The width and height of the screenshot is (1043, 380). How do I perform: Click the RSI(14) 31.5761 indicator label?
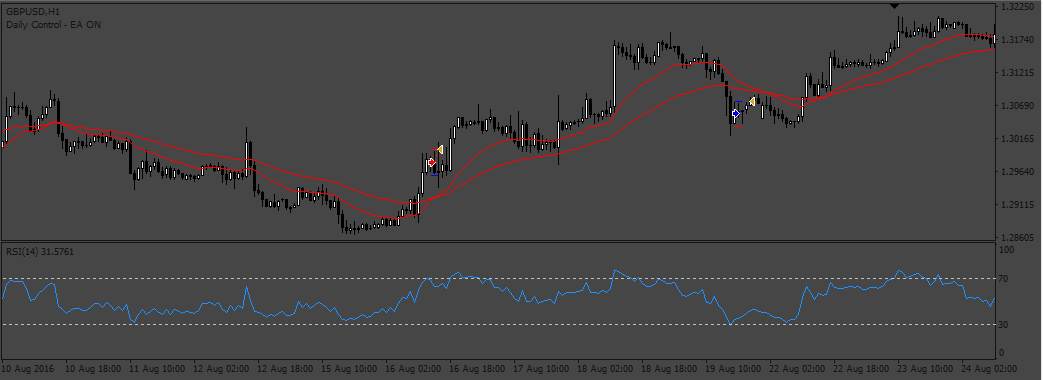(x=40, y=252)
